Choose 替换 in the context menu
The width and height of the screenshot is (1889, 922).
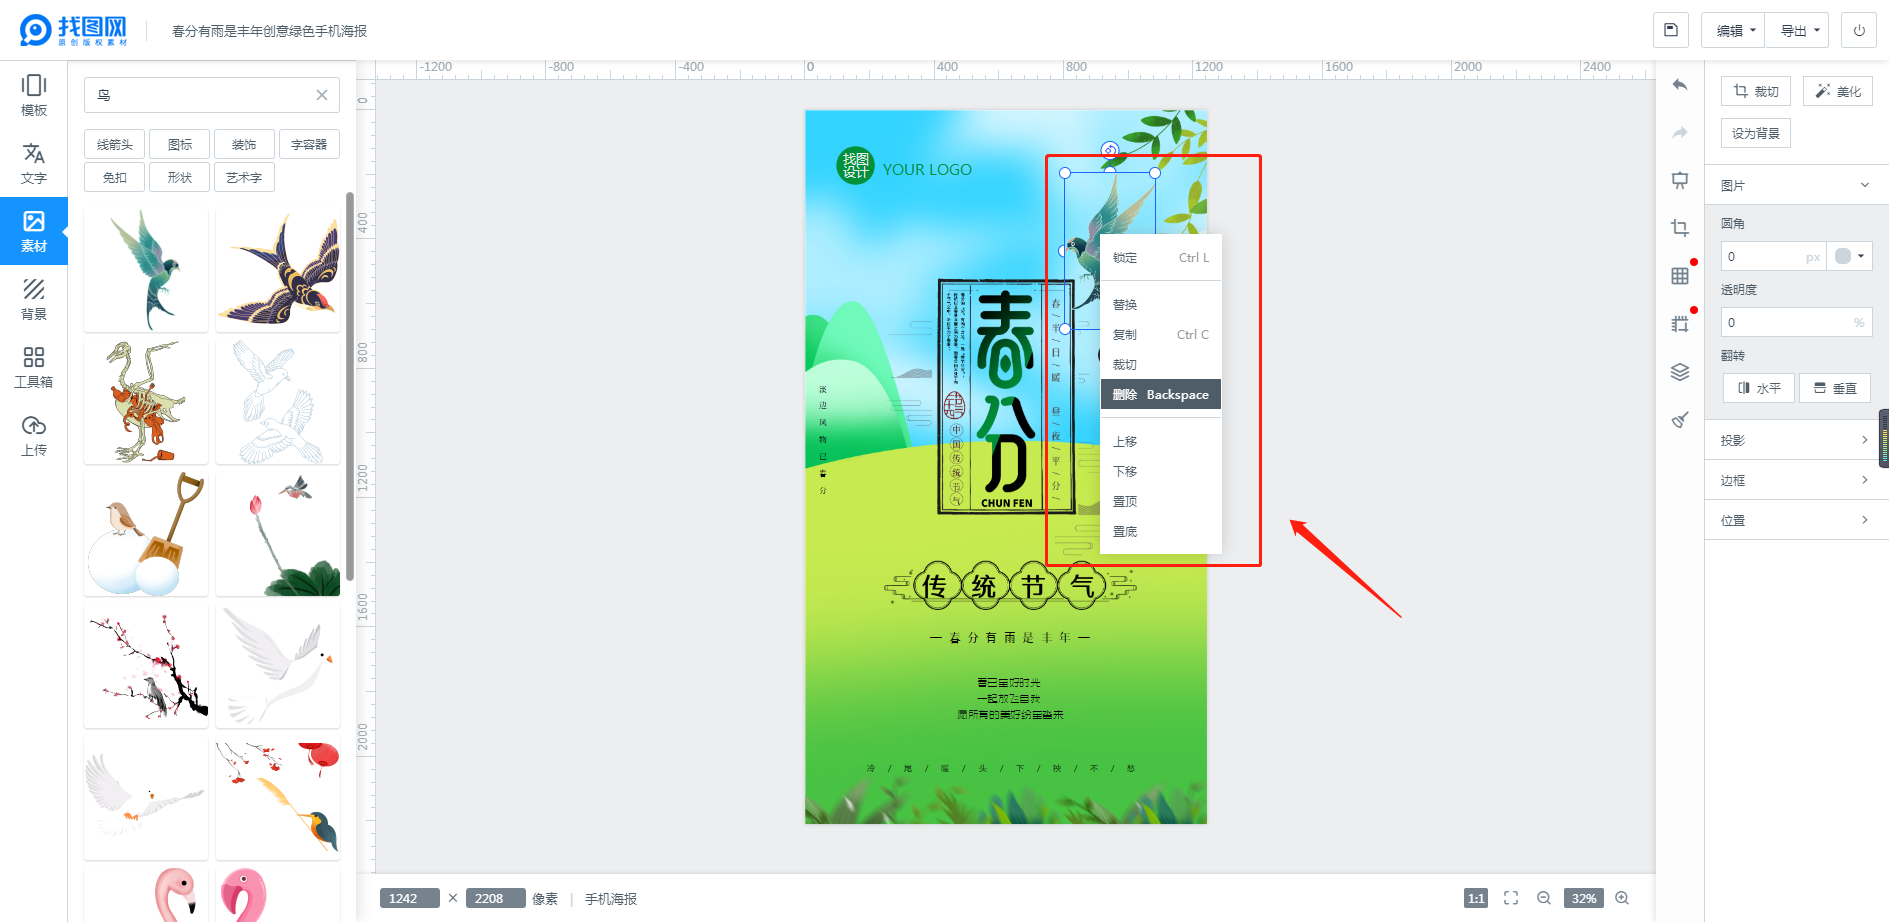click(x=1161, y=304)
